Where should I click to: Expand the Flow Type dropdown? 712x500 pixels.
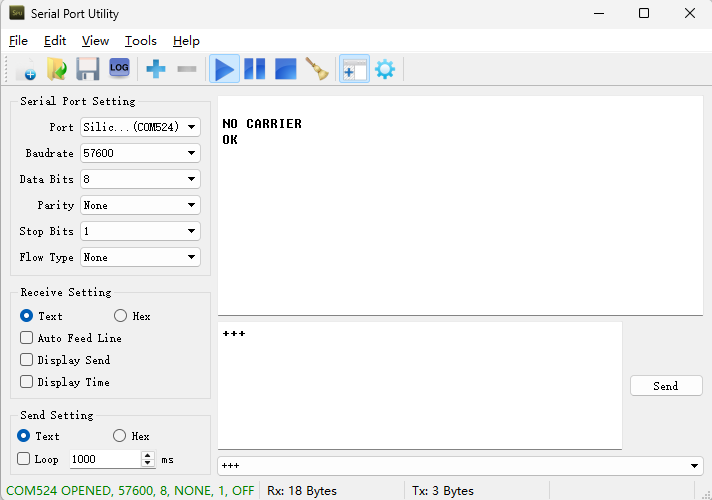point(140,257)
